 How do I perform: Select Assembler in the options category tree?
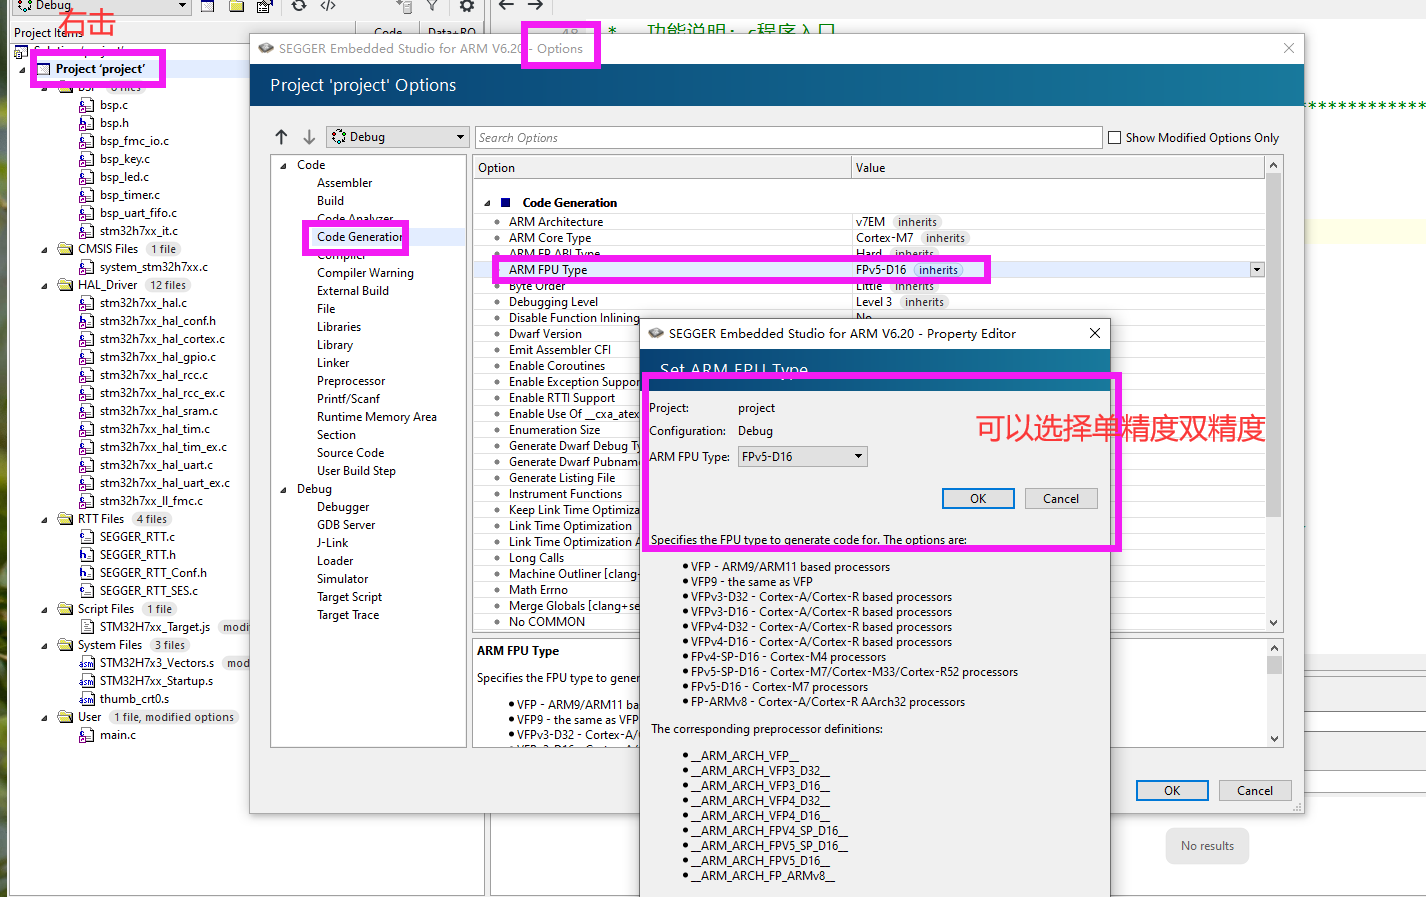tap(344, 183)
